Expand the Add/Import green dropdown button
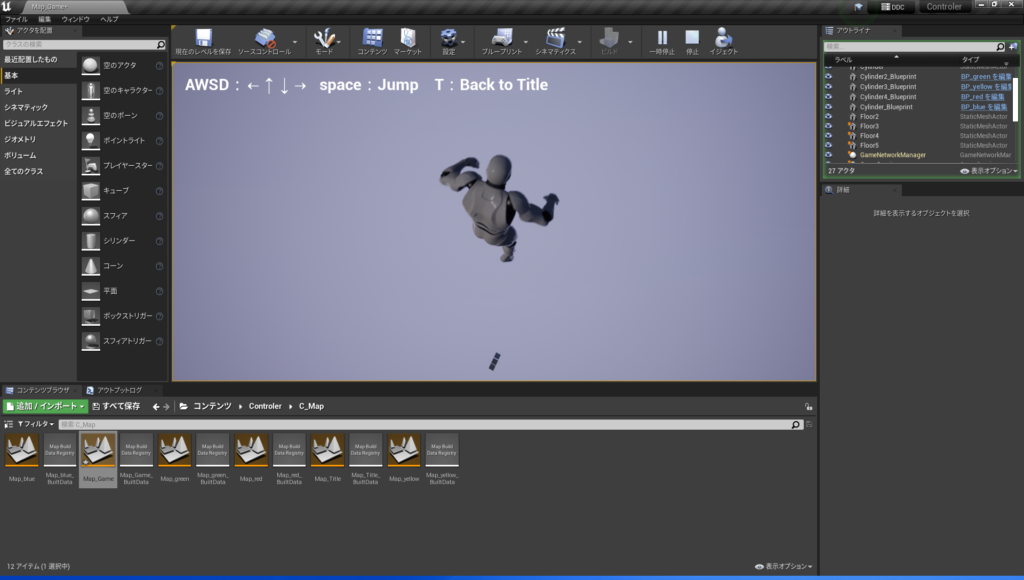1024x580 pixels. [x=45, y=406]
